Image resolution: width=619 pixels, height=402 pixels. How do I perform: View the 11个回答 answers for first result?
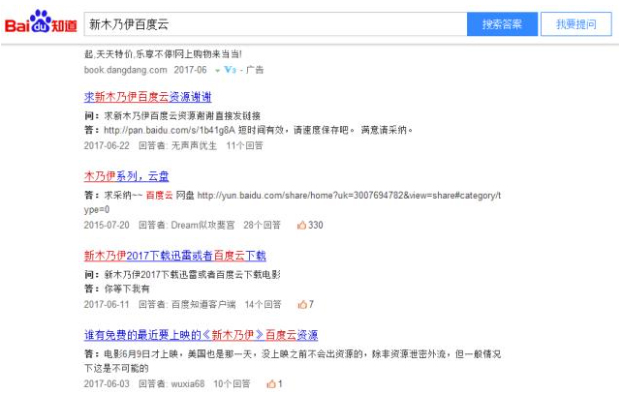[244, 145]
